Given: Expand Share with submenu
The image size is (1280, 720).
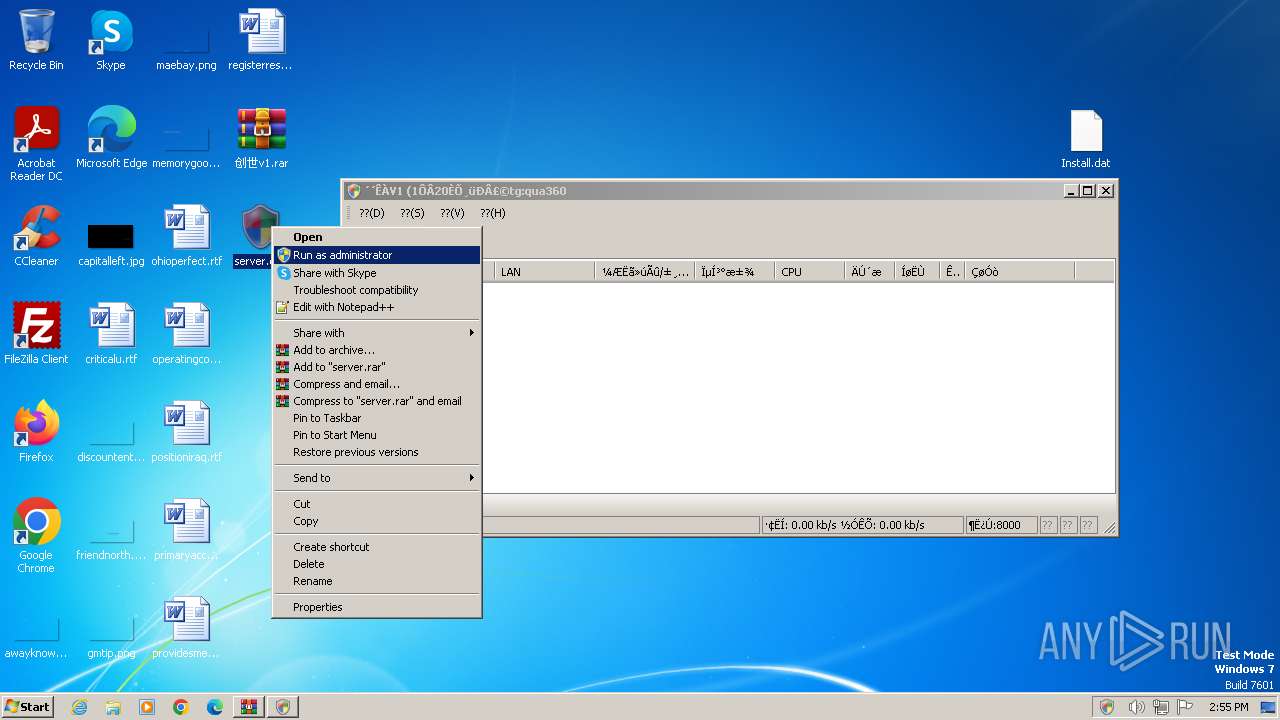Looking at the screenshot, I should (377, 333).
